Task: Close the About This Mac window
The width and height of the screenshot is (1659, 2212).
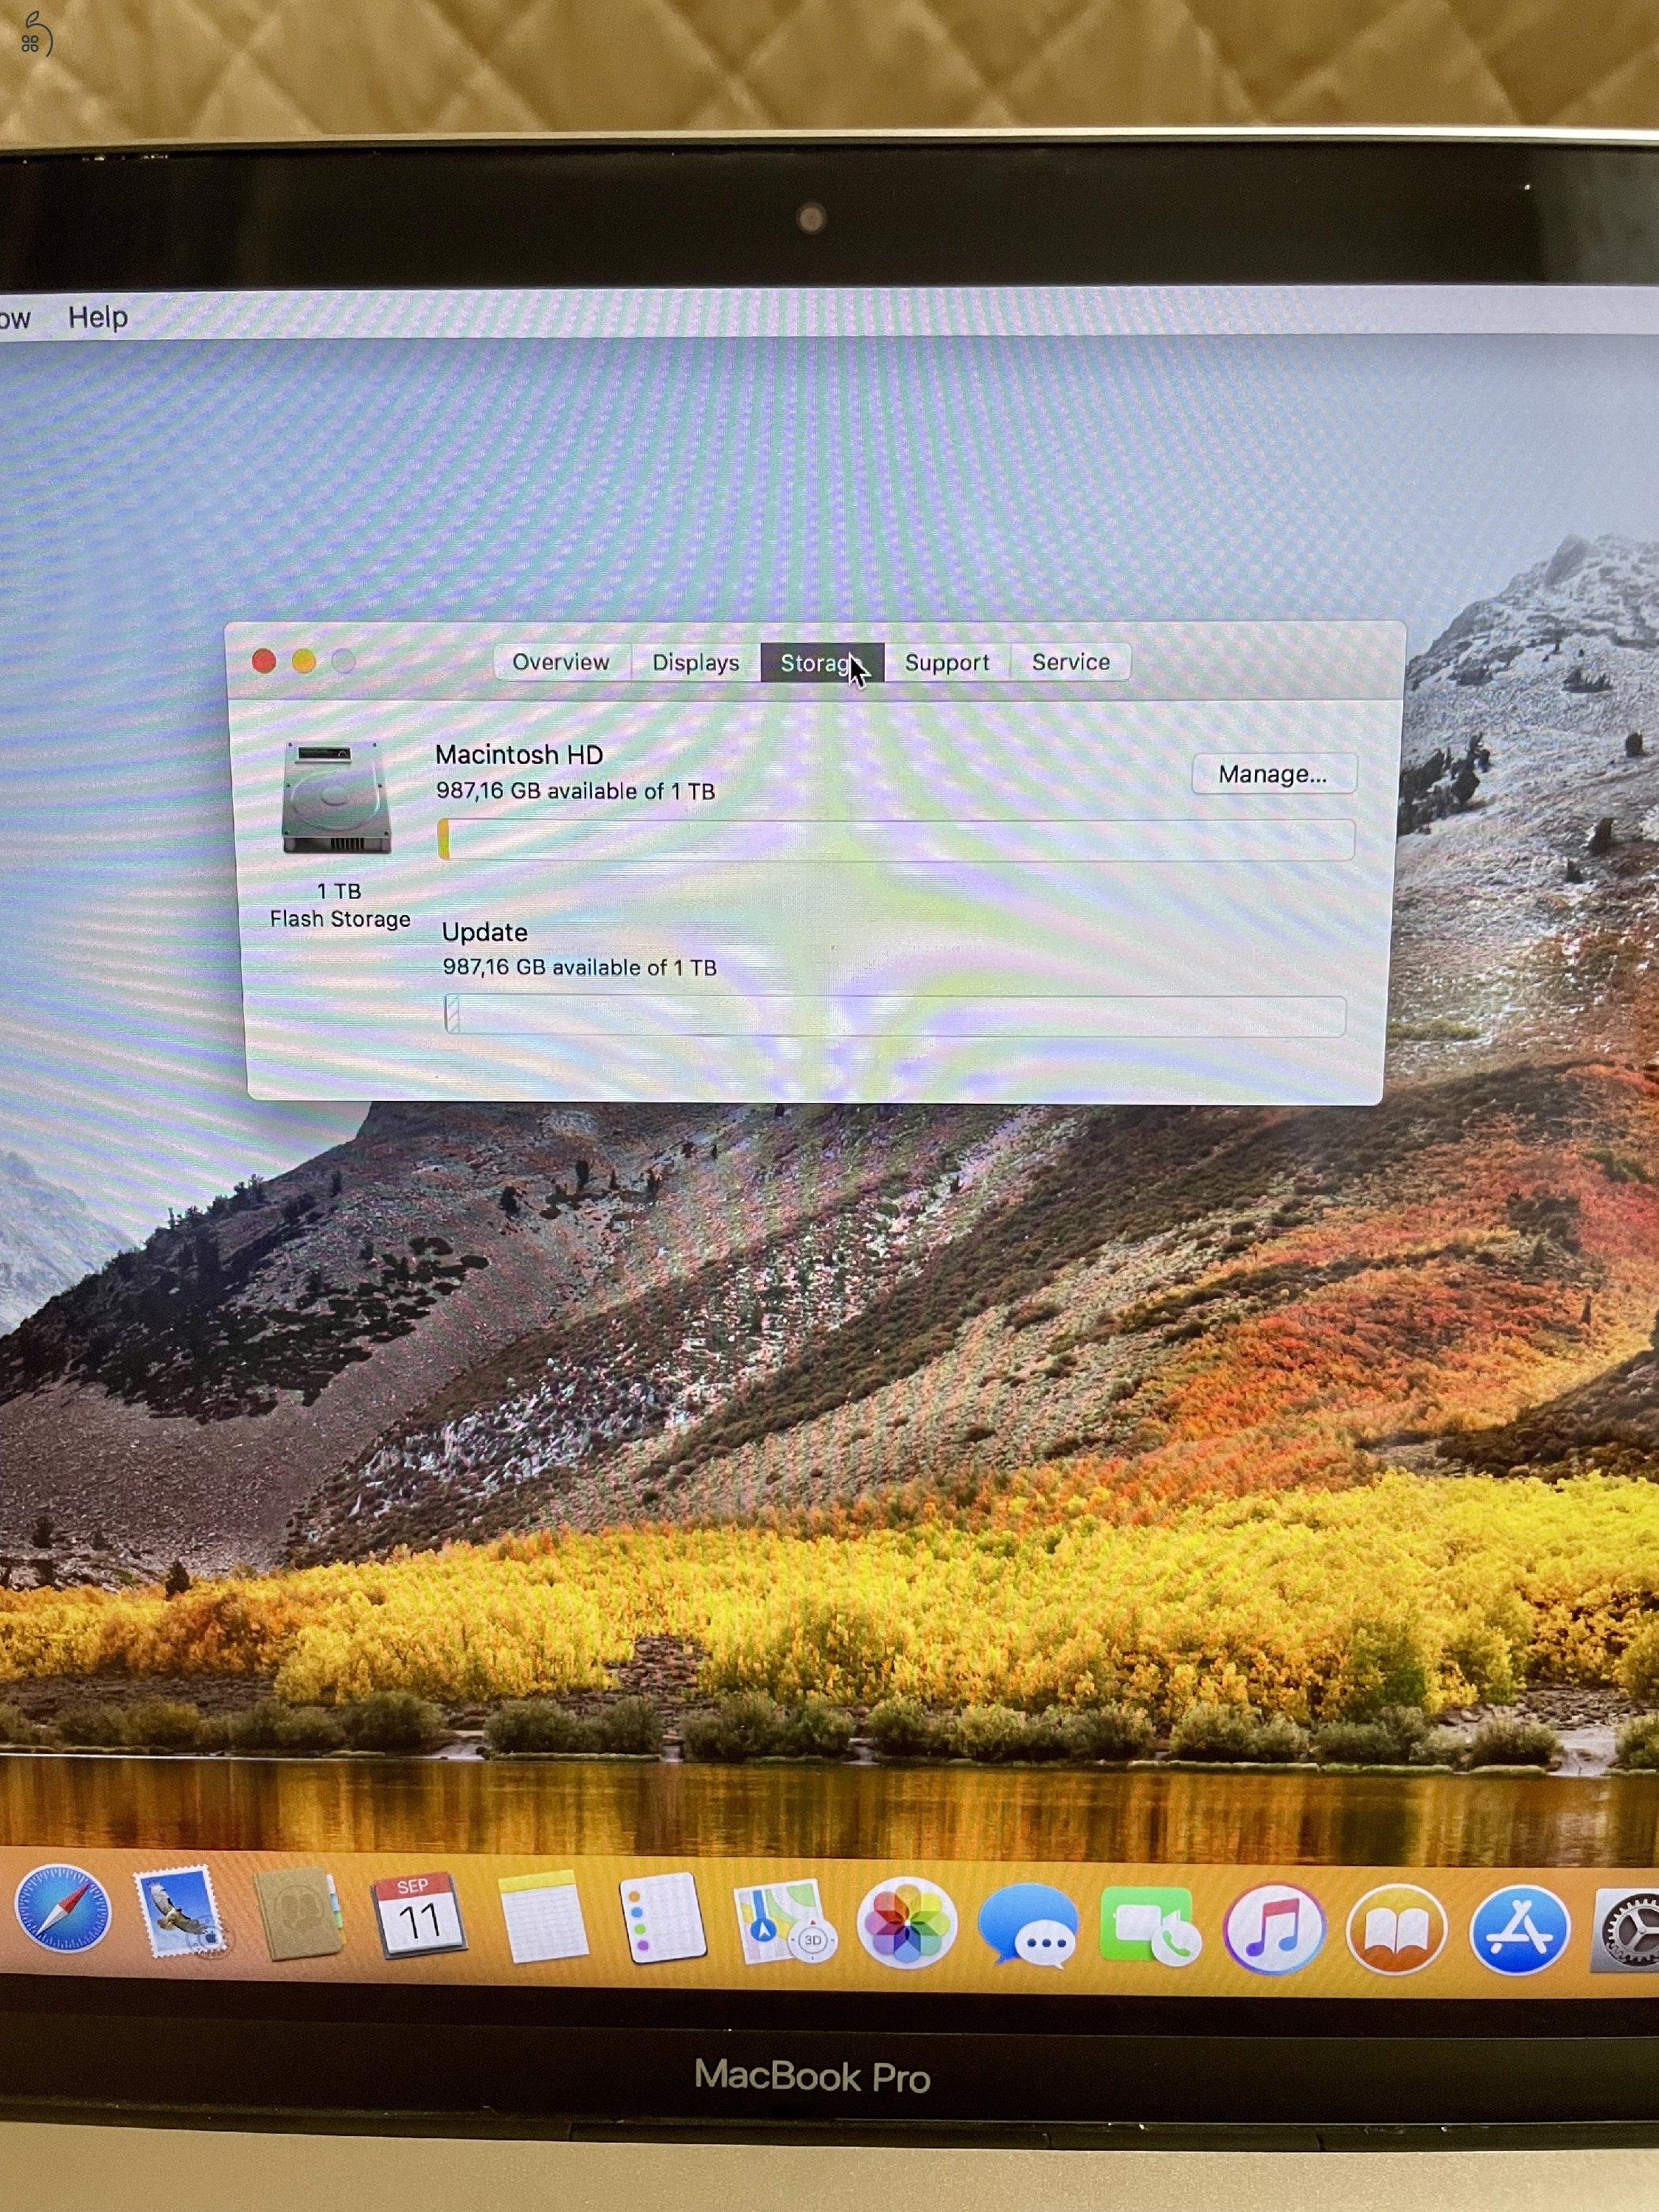Action: (x=264, y=661)
